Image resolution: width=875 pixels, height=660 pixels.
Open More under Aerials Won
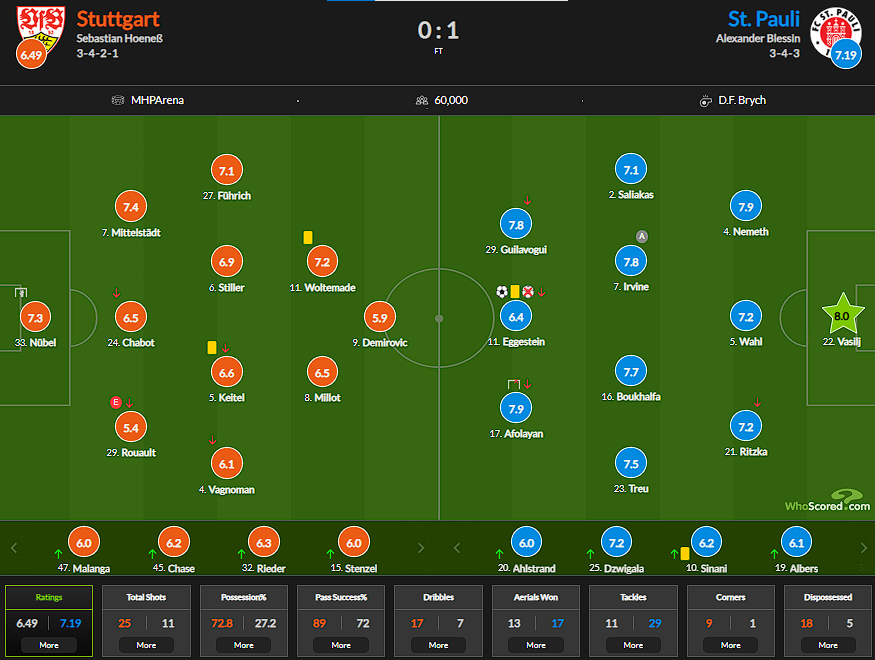coord(536,645)
